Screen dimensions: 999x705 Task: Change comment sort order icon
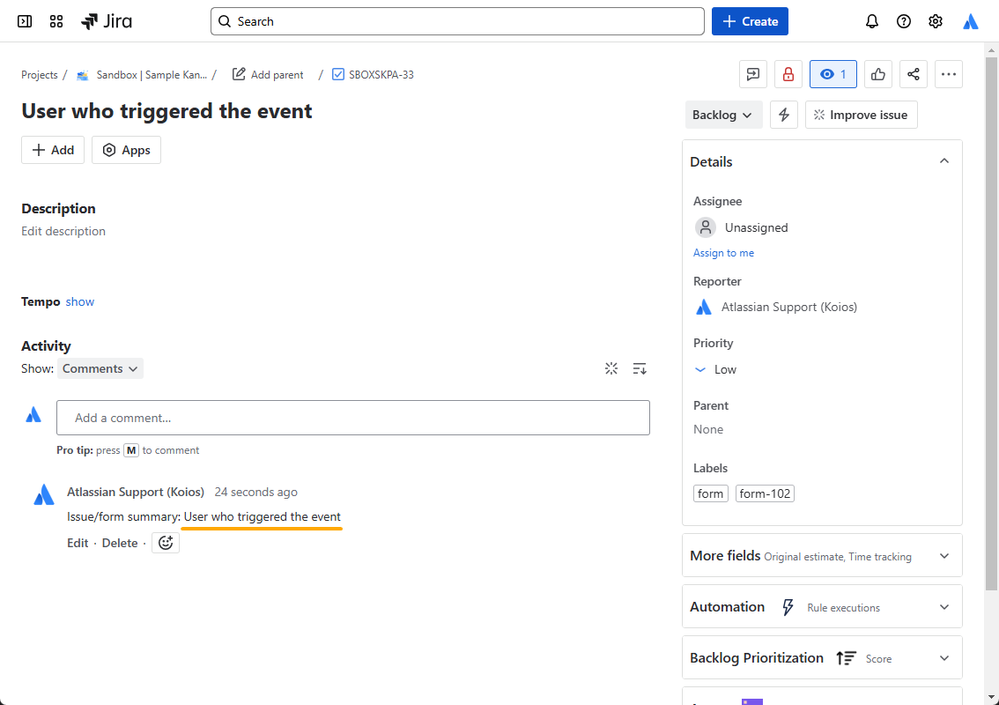640,369
